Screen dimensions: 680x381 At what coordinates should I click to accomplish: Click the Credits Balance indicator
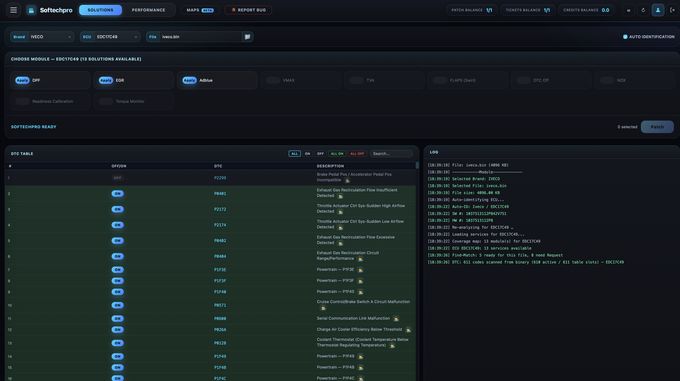pos(586,10)
